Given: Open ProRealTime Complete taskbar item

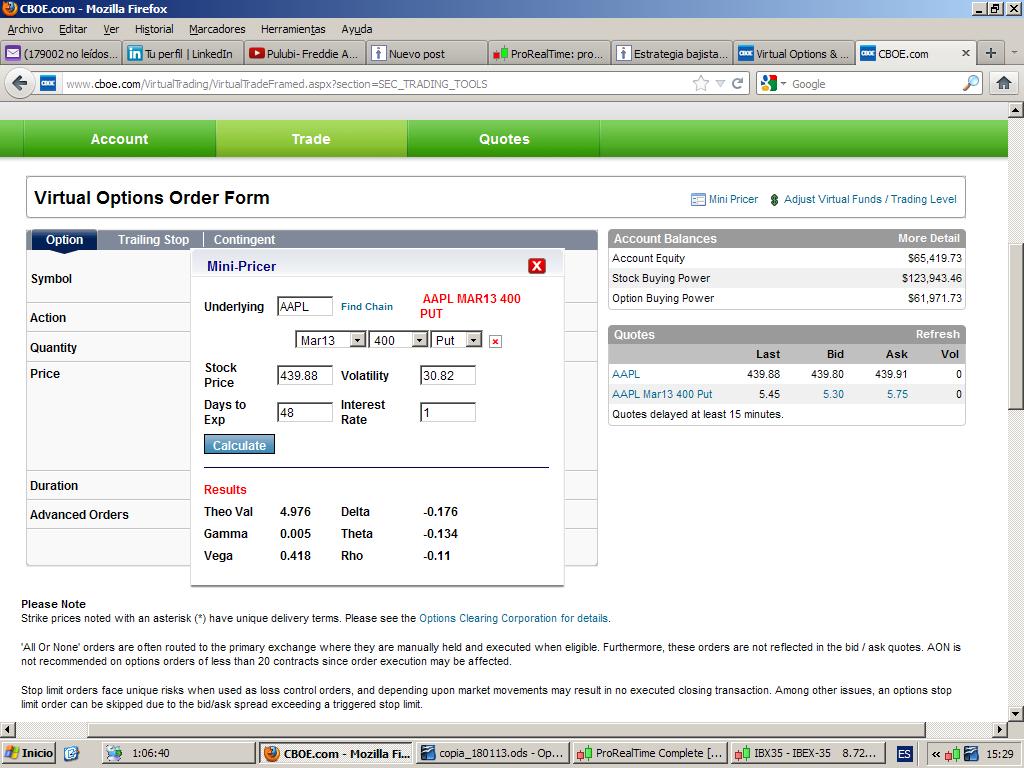Looking at the screenshot, I should point(650,754).
